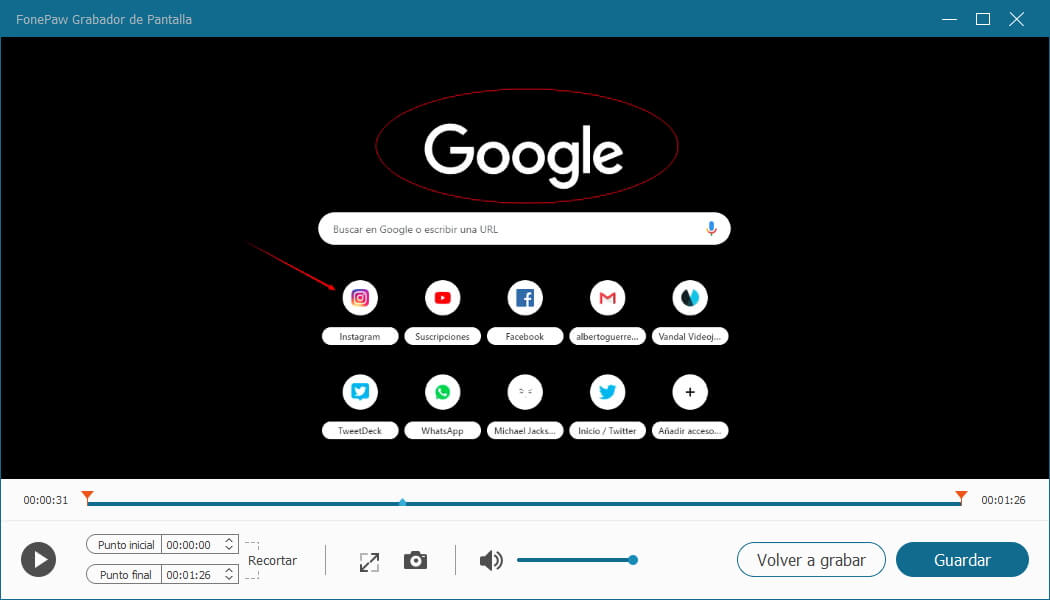
Task: Click the Recortar trim button
Action: tap(272, 560)
